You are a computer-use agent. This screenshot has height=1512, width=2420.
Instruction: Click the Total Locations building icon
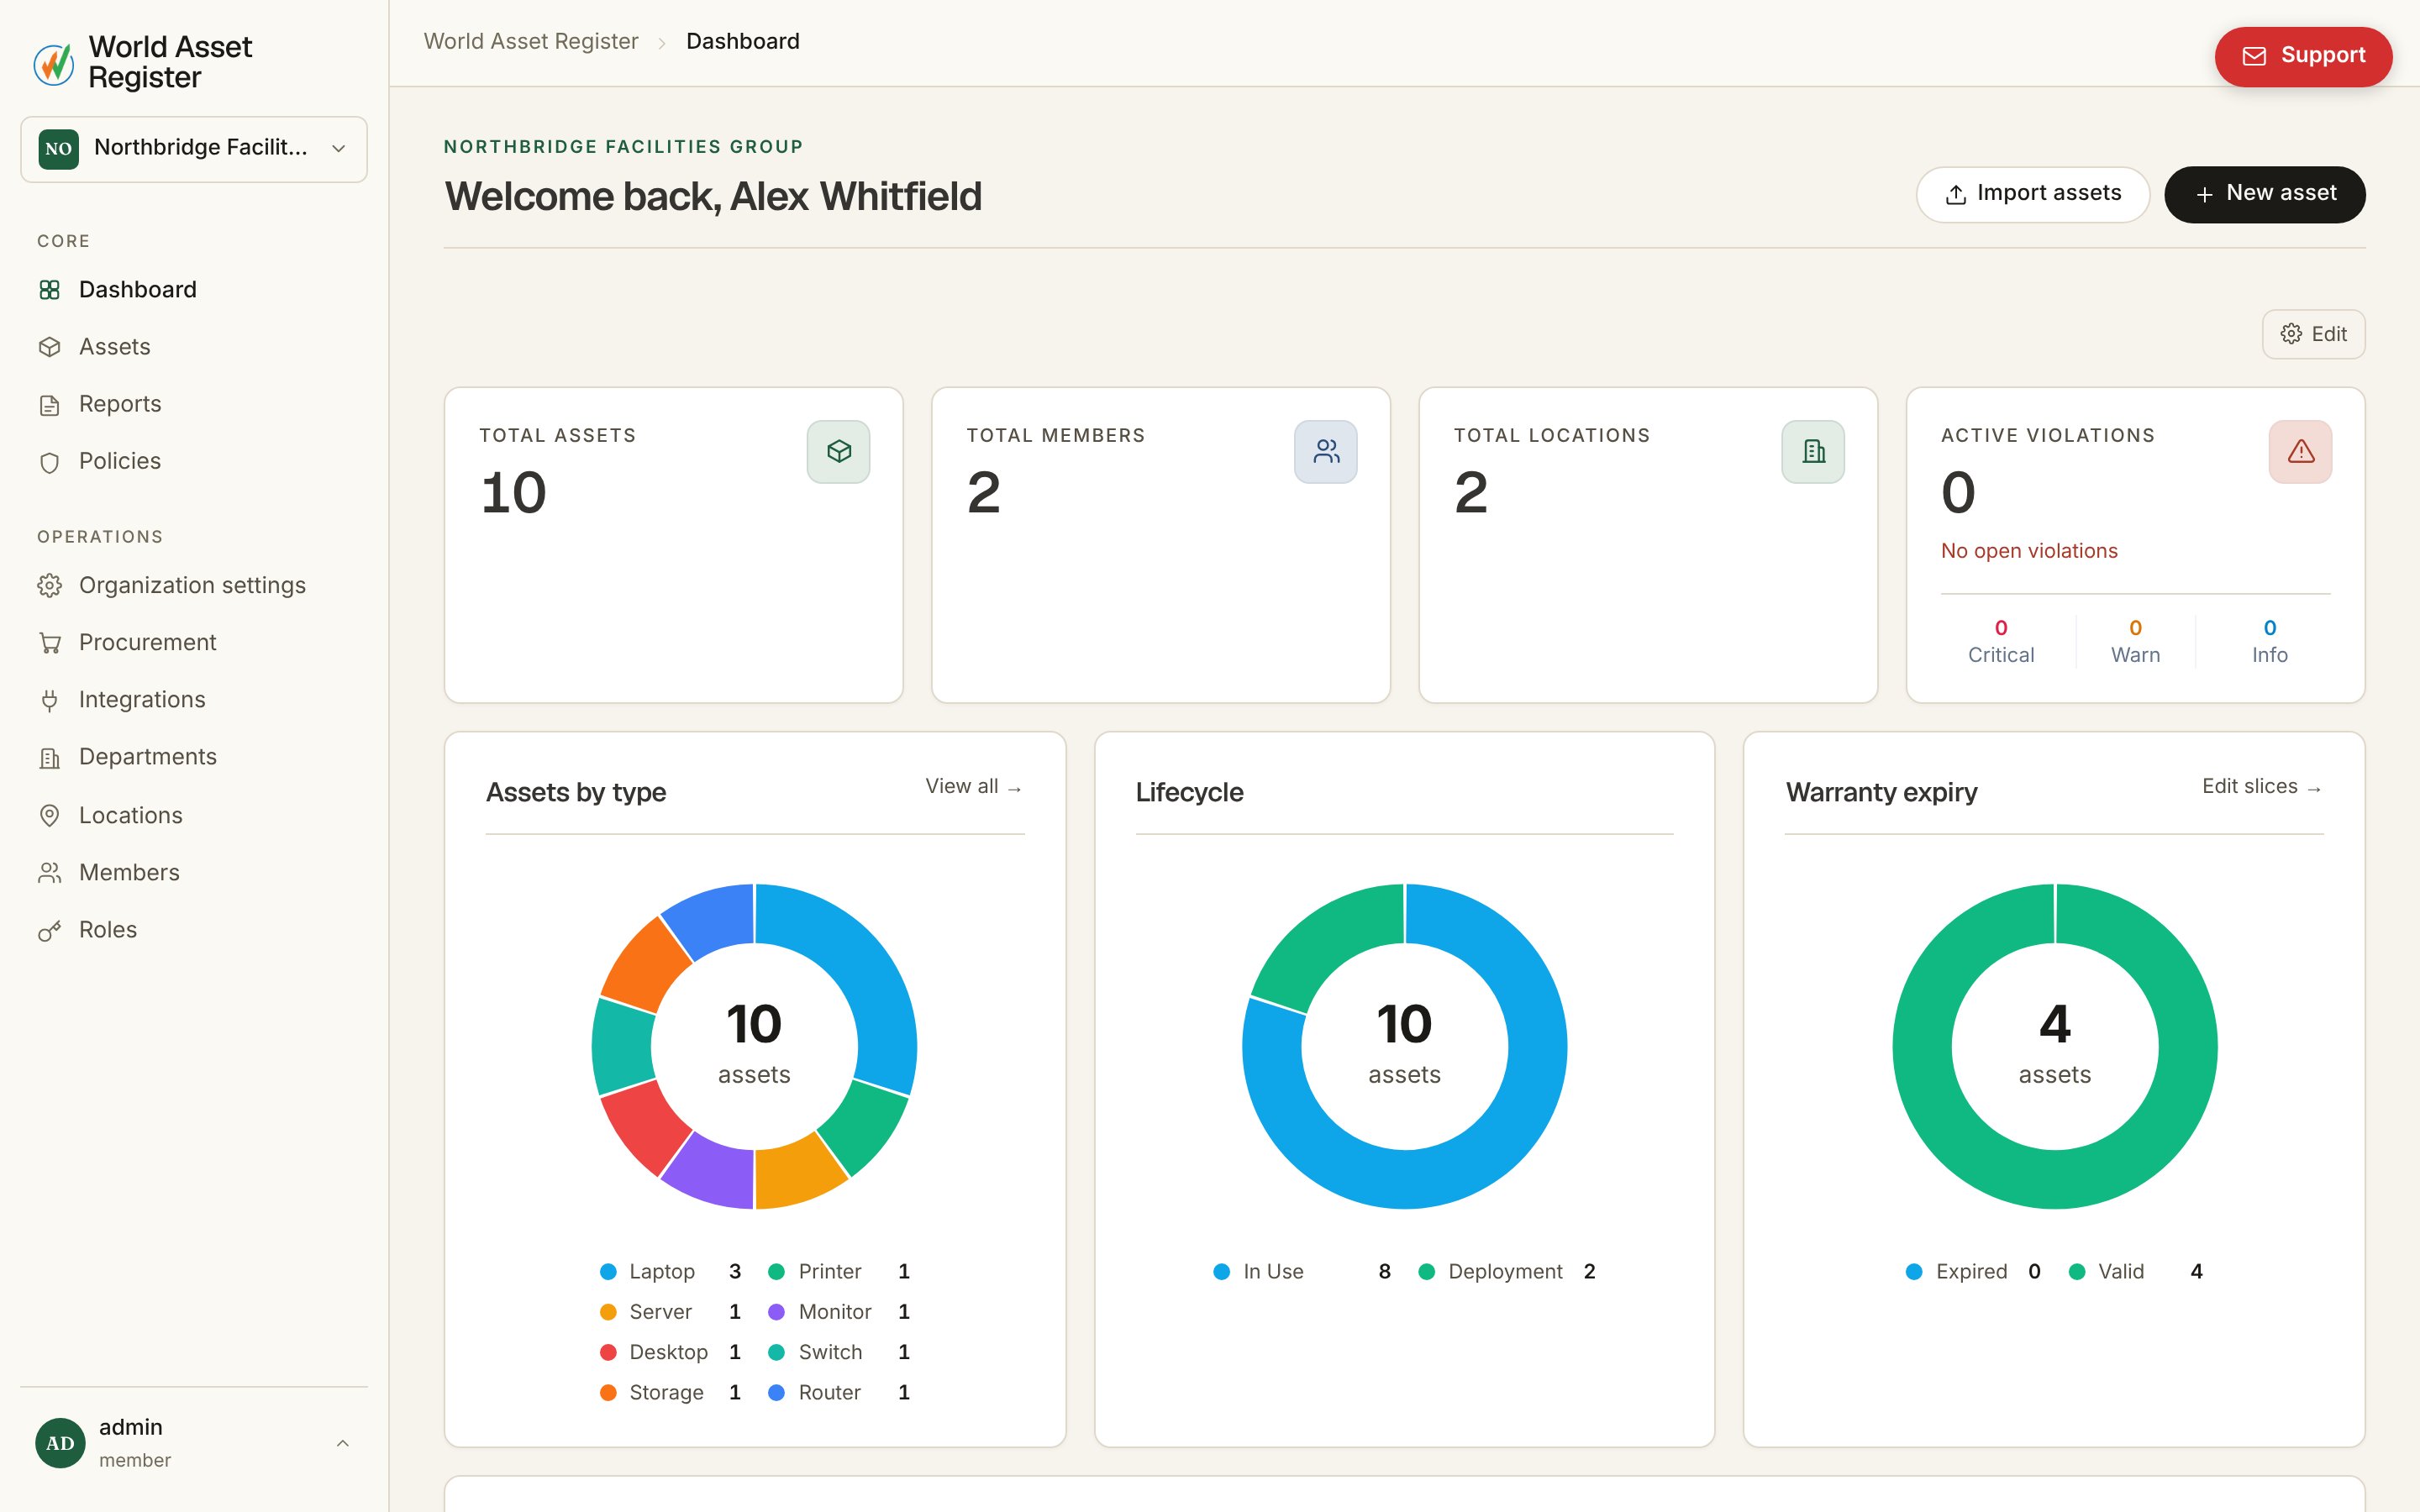tap(1813, 452)
